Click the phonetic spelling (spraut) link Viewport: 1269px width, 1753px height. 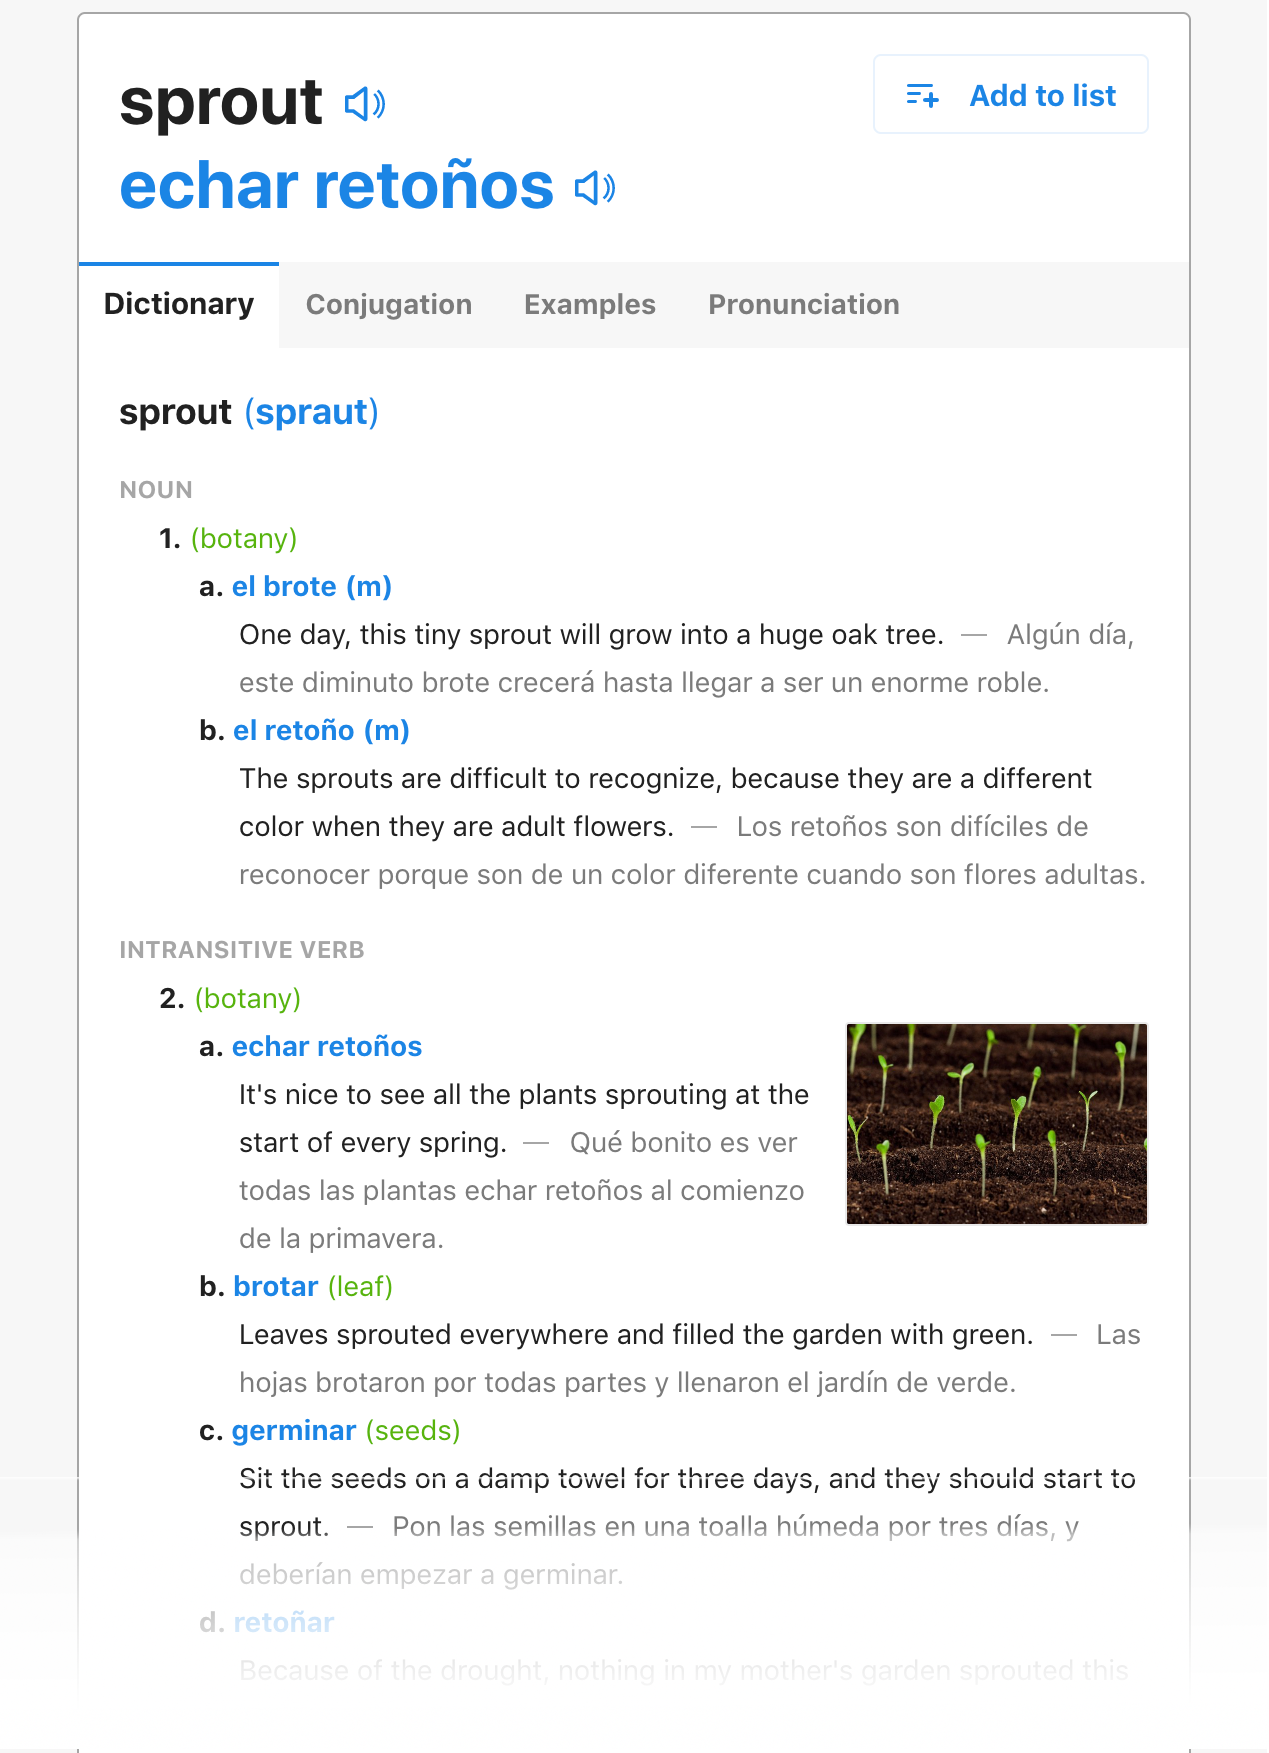[x=312, y=412]
